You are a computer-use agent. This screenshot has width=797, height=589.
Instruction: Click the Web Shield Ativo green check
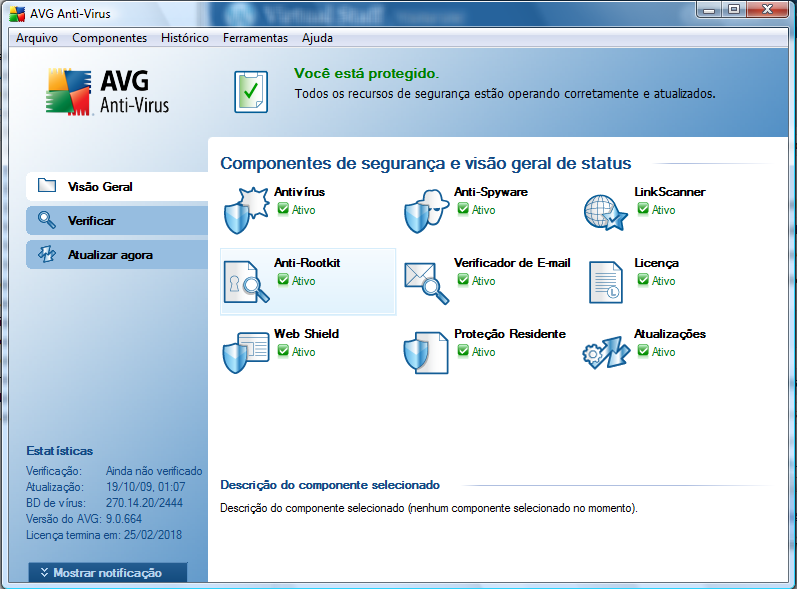(283, 351)
